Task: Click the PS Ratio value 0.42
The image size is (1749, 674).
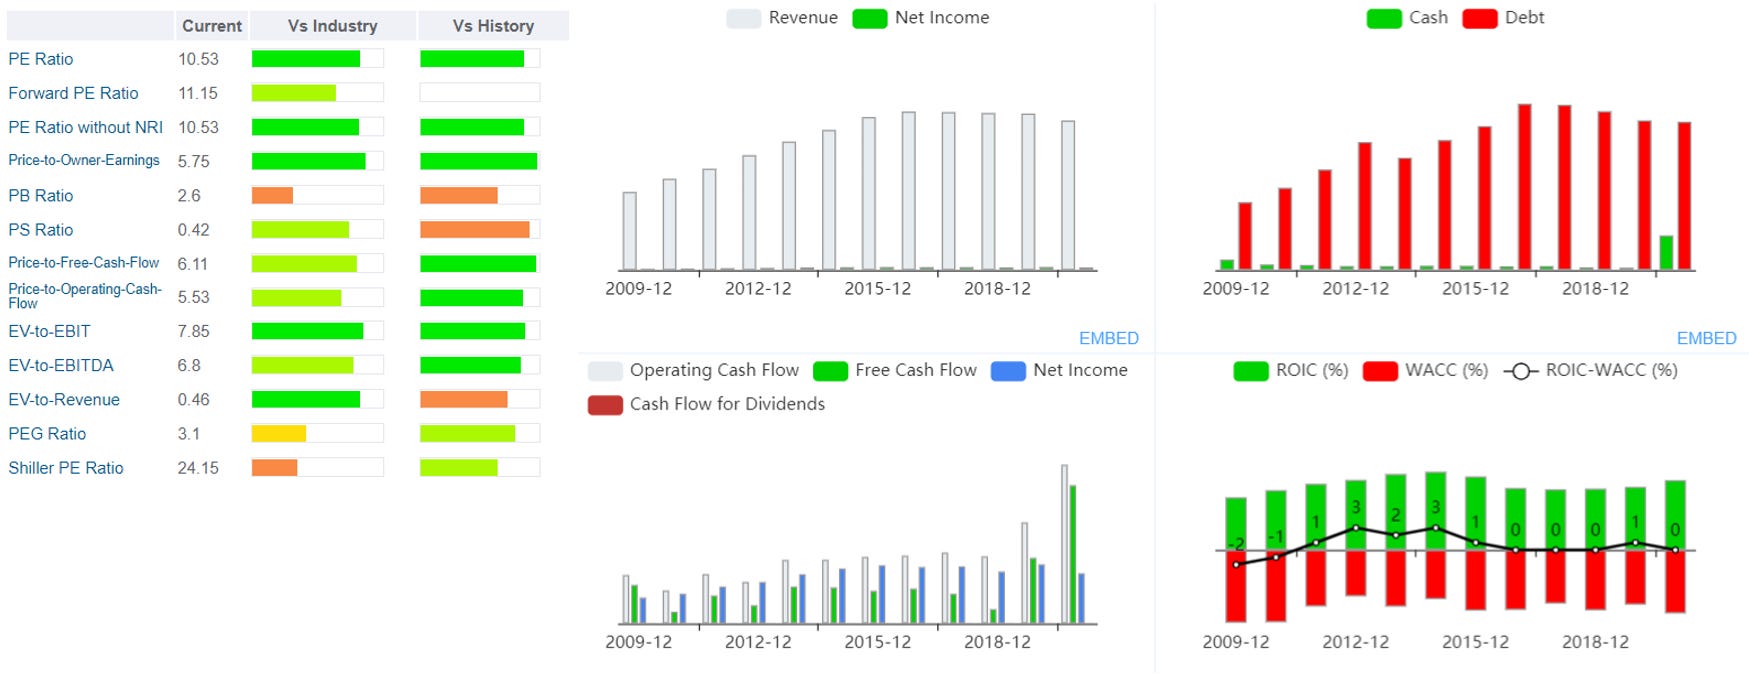Action: [x=194, y=229]
